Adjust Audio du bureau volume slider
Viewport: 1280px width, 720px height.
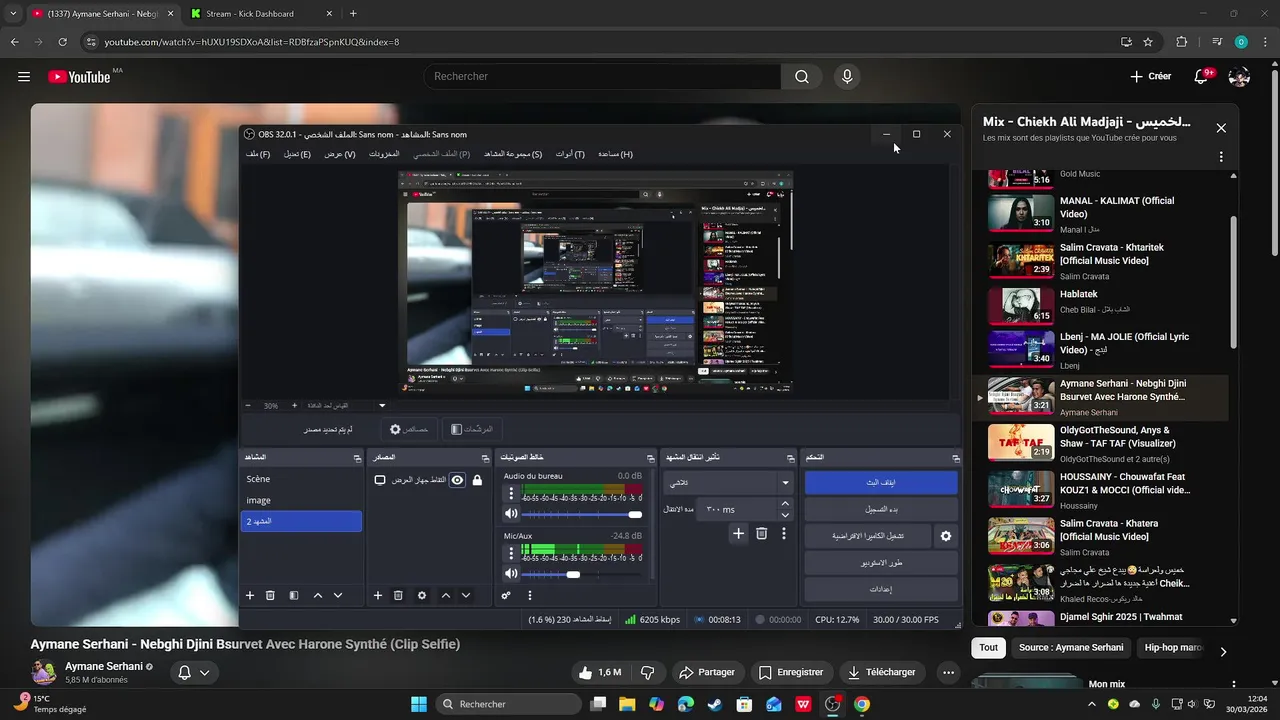pyautogui.click(x=582, y=514)
